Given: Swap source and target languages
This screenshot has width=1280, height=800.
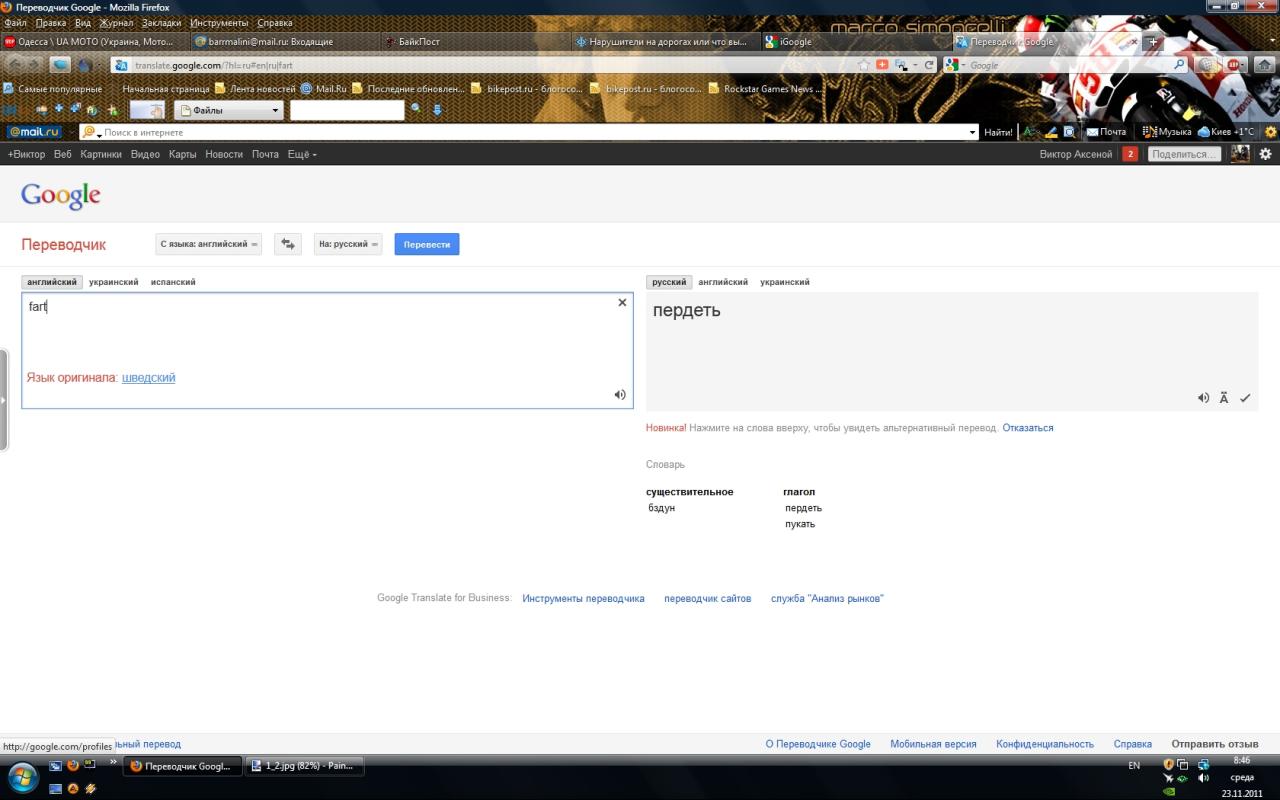Looking at the screenshot, I should 288,244.
